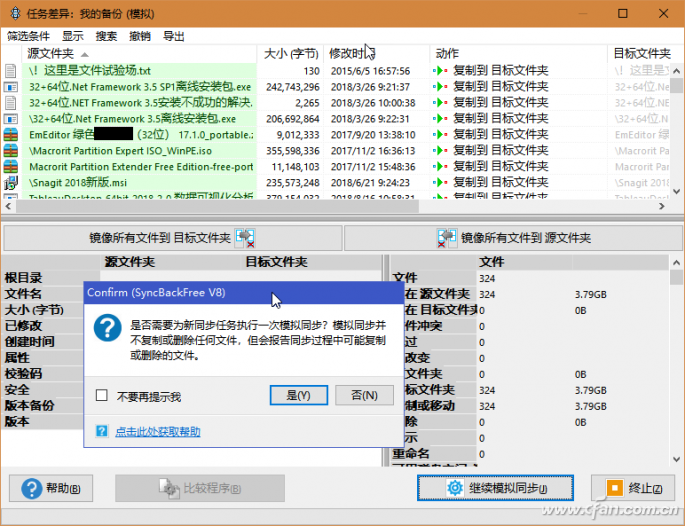Viewport: 685px width, 526px height.
Task: Click the copy arrow icon in the 这里是文件试验场 row
Action: (x=440, y=71)
